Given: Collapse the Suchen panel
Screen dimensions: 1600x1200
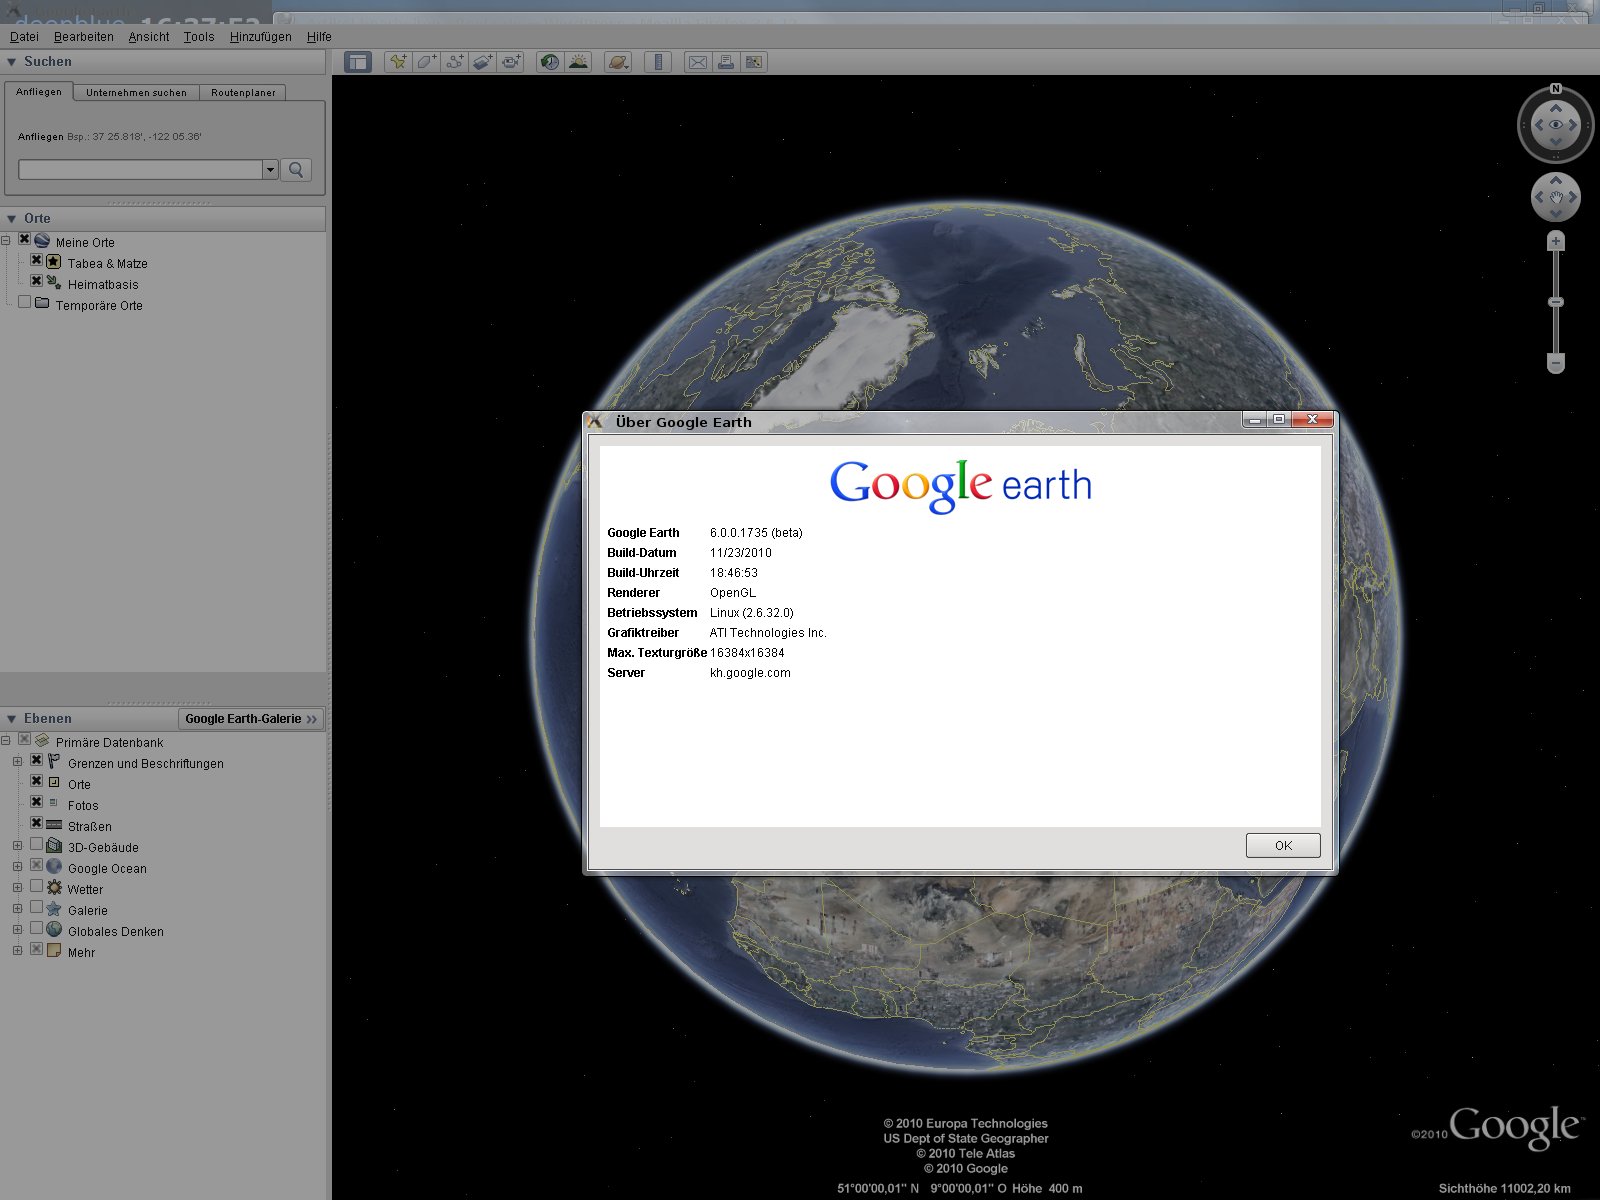Looking at the screenshot, I should [12, 62].
